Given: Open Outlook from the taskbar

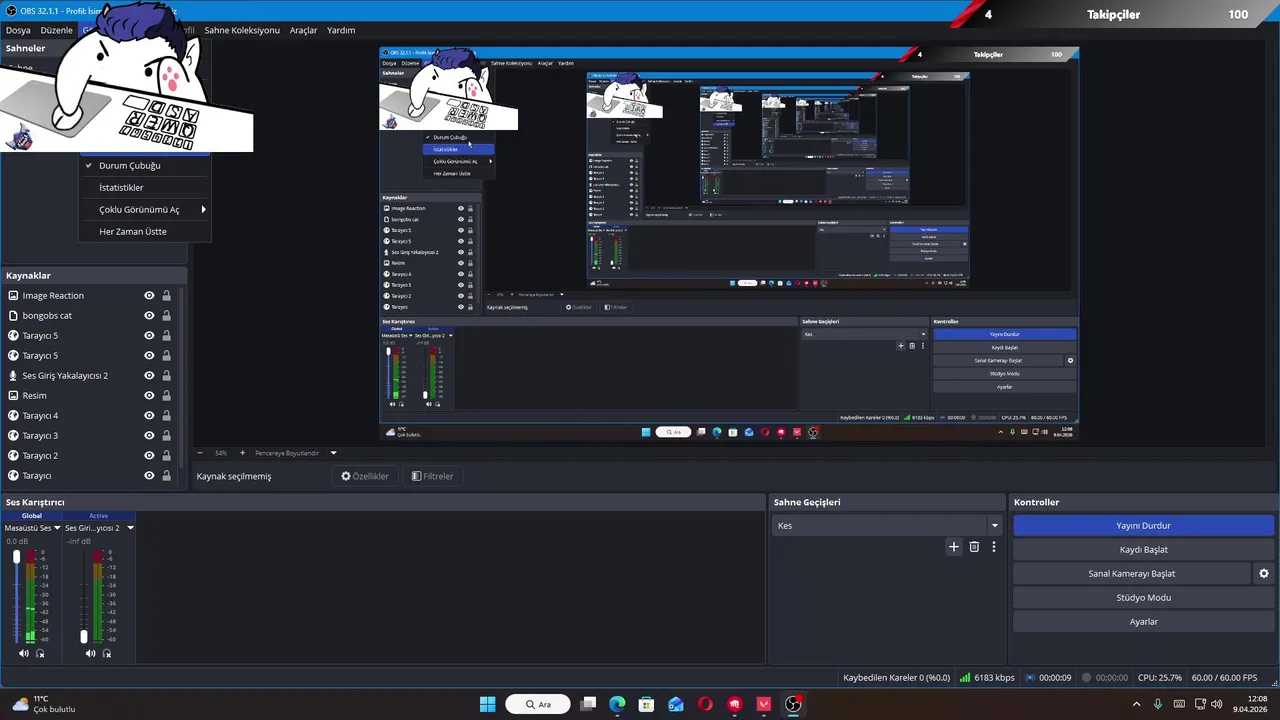Looking at the screenshot, I should pos(676,704).
